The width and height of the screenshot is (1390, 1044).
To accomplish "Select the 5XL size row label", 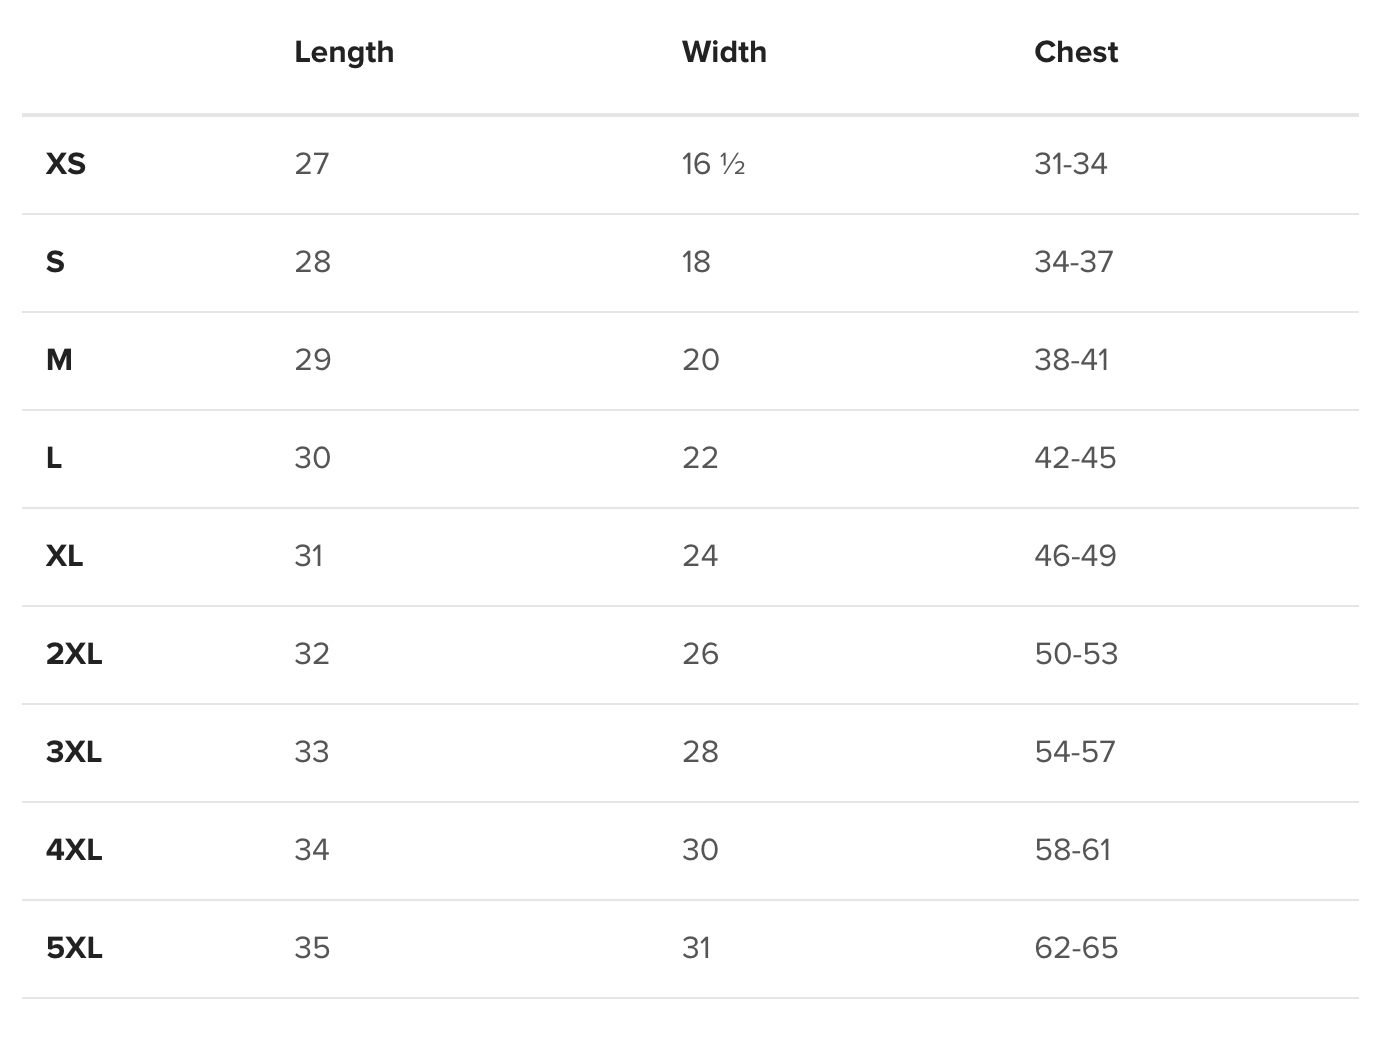I will pos(74,948).
